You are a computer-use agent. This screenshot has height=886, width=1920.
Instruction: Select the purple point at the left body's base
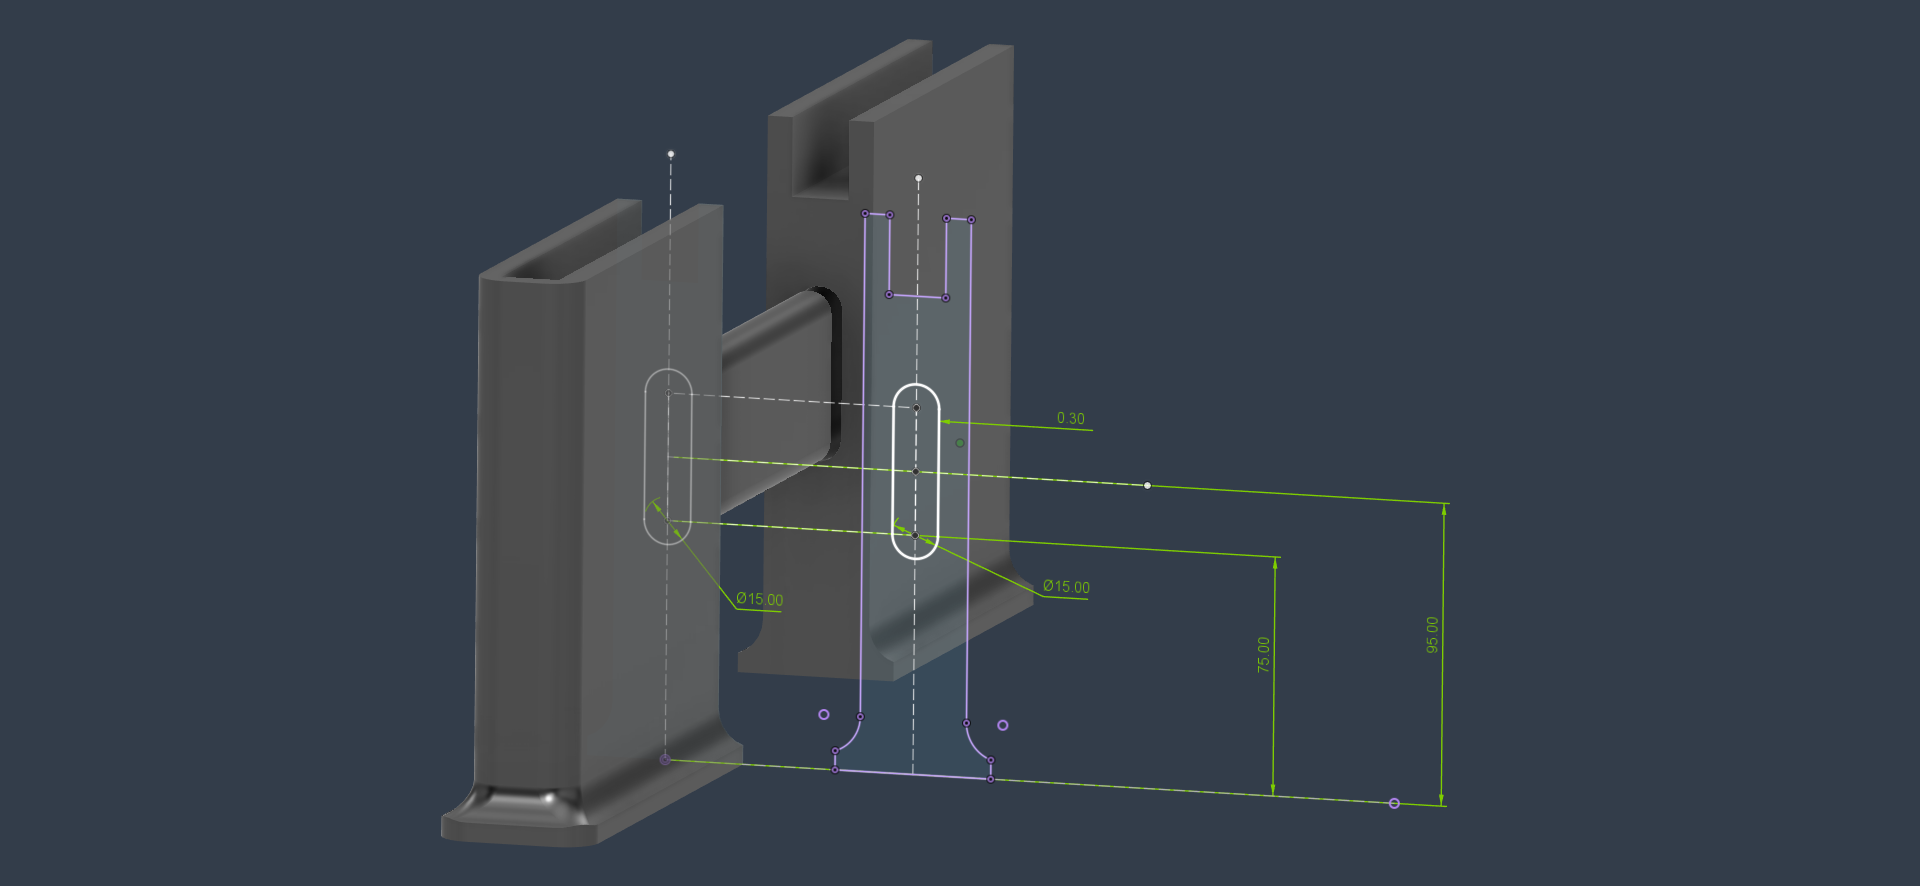point(665,760)
